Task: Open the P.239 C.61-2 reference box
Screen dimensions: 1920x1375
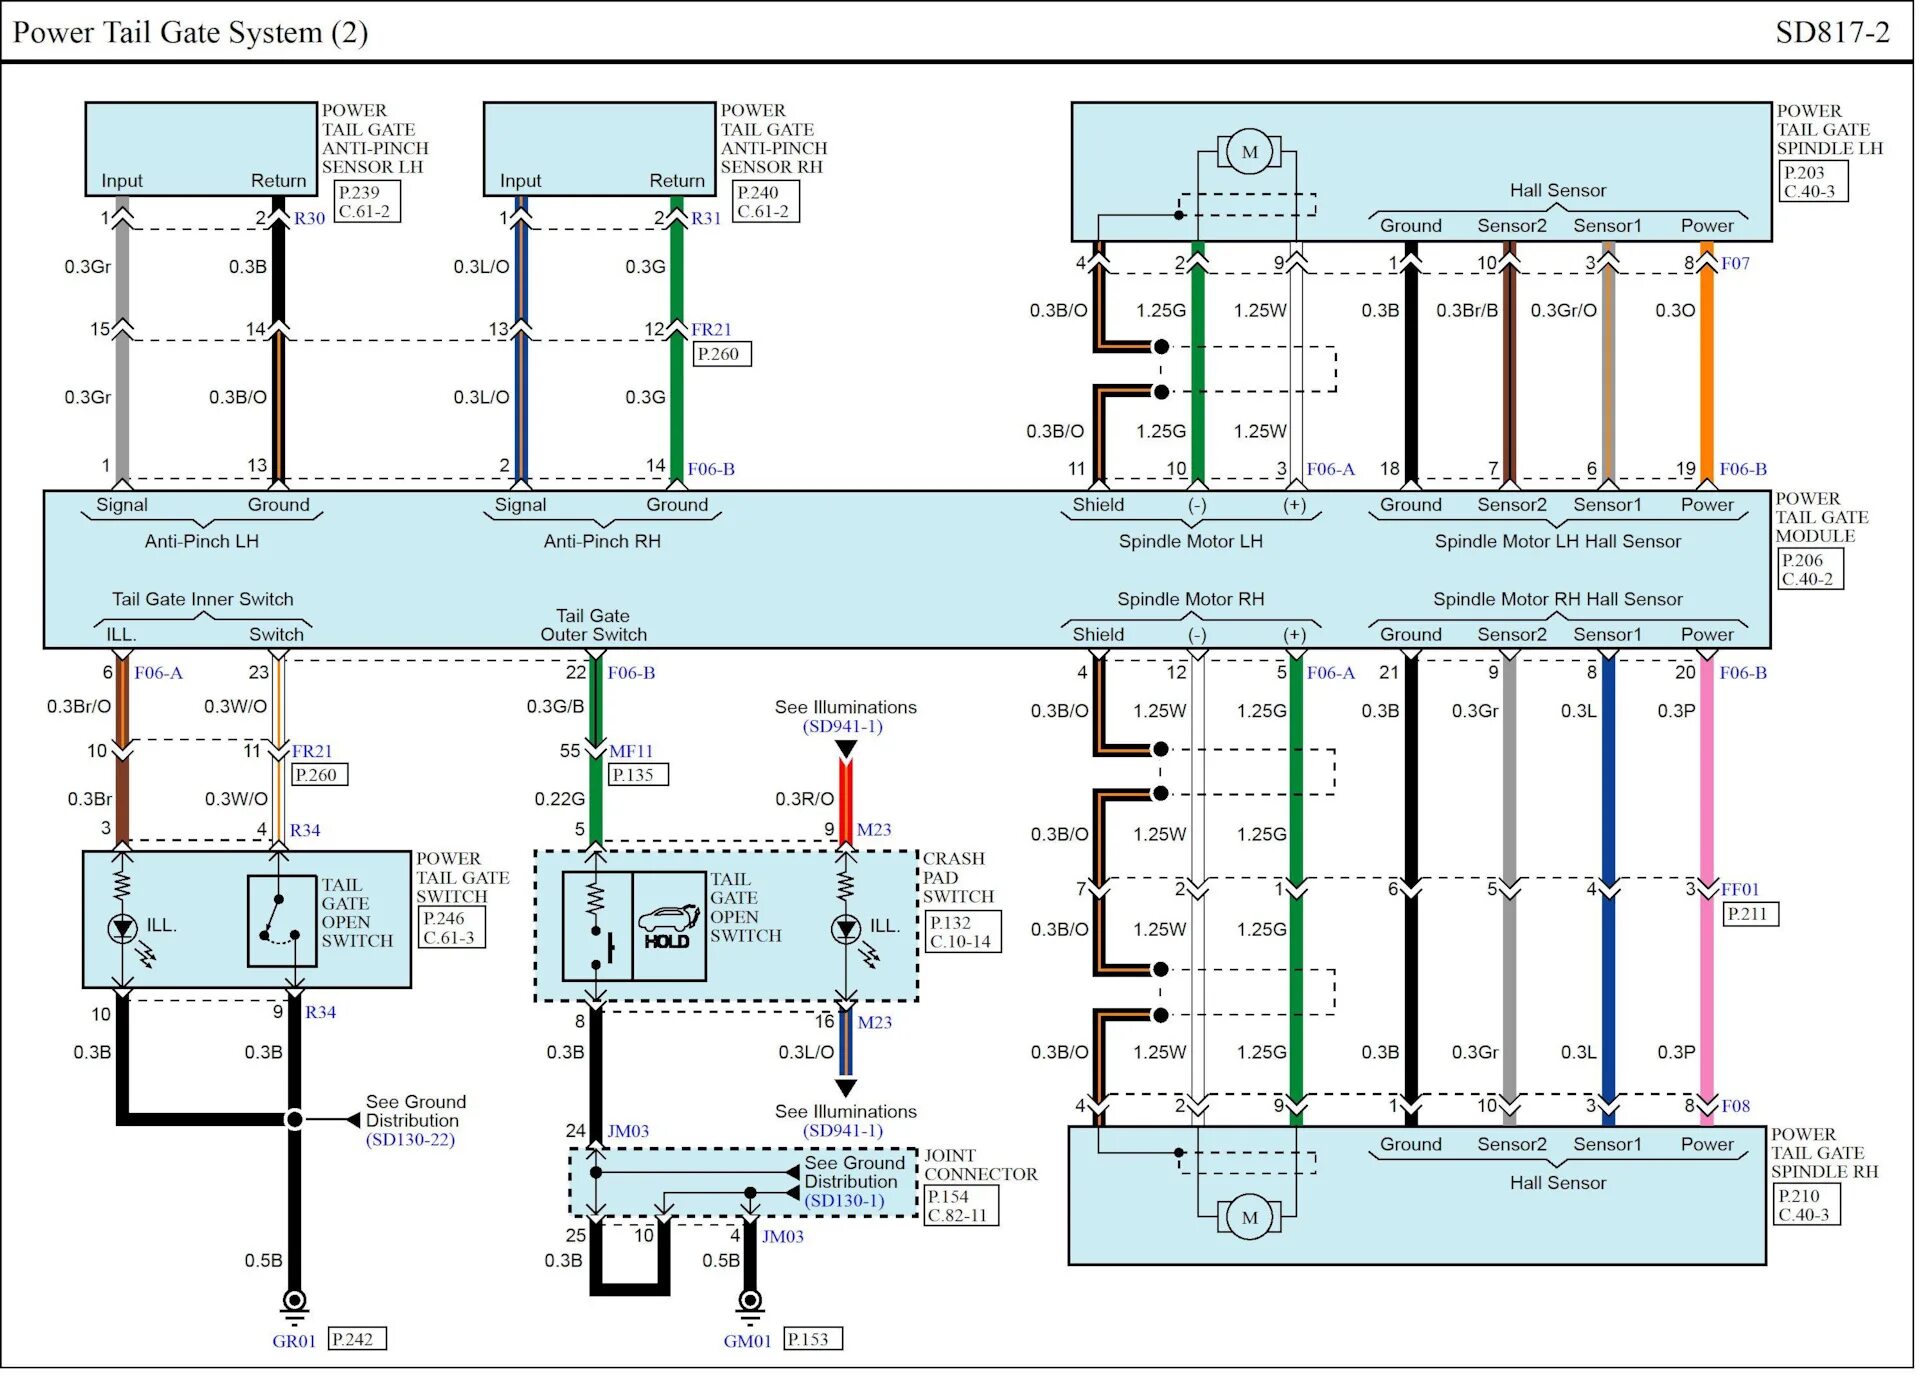Action: (367, 201)
